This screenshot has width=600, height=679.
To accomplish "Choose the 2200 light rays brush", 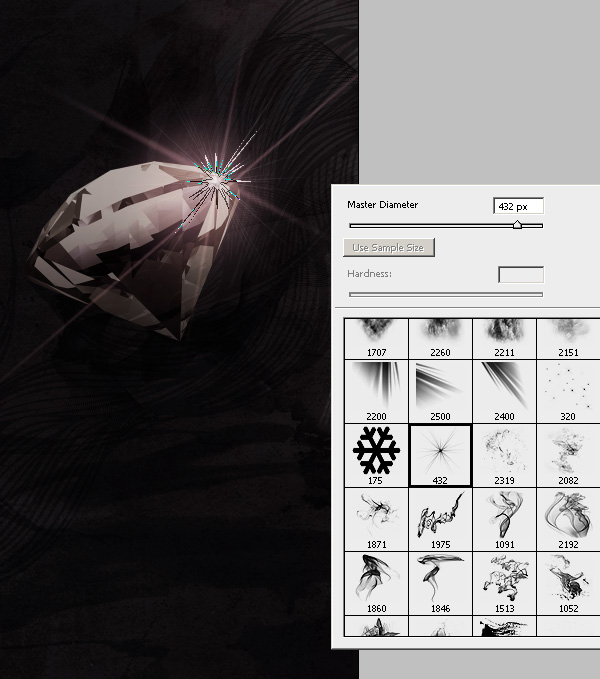I will (x=376, y=391).
